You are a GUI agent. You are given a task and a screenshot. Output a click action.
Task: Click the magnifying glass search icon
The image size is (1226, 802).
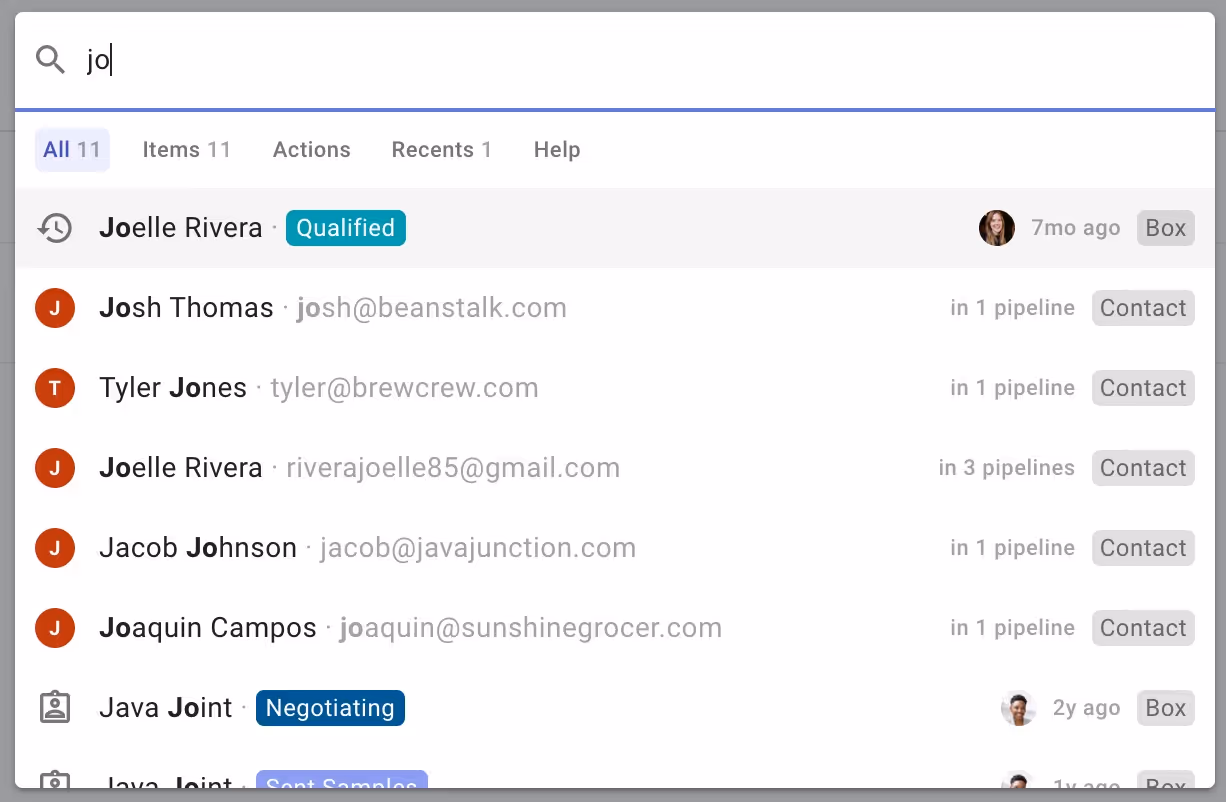tap(50, 60)
